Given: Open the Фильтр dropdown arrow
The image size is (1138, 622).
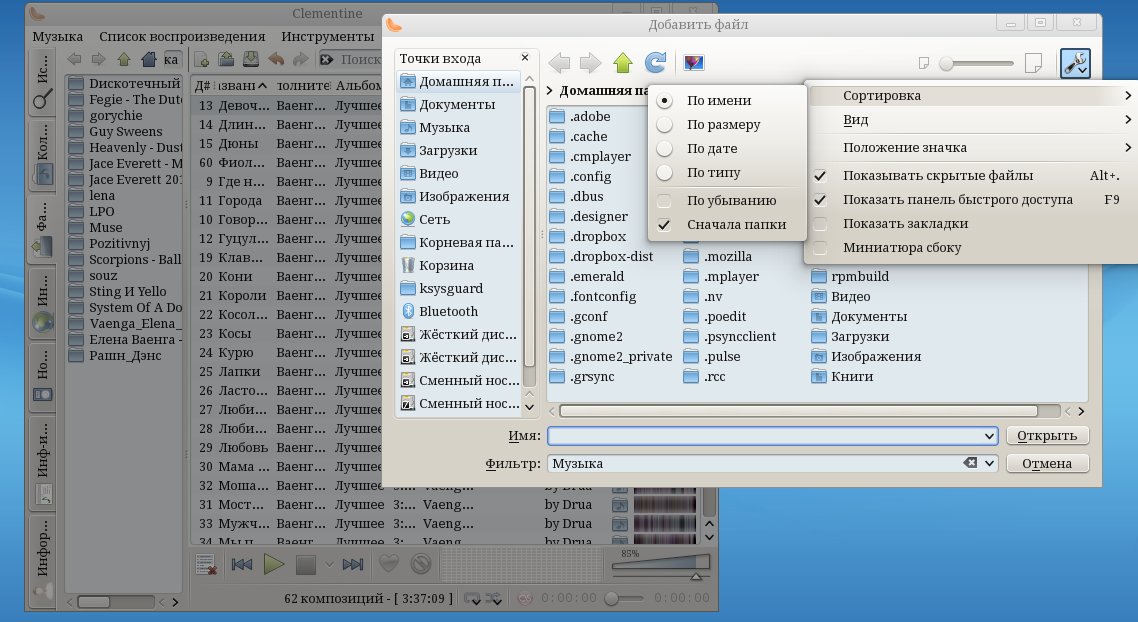Looking at the screenshot, I should [990, 463].
